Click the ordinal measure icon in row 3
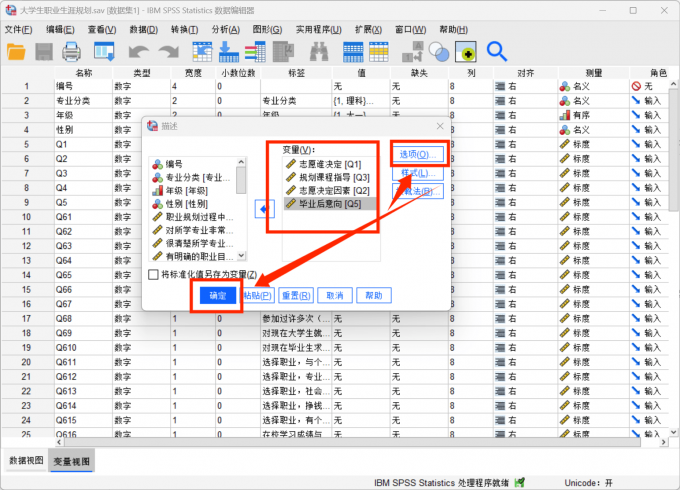This screenshot has width=680, height=490. [565, 115]
